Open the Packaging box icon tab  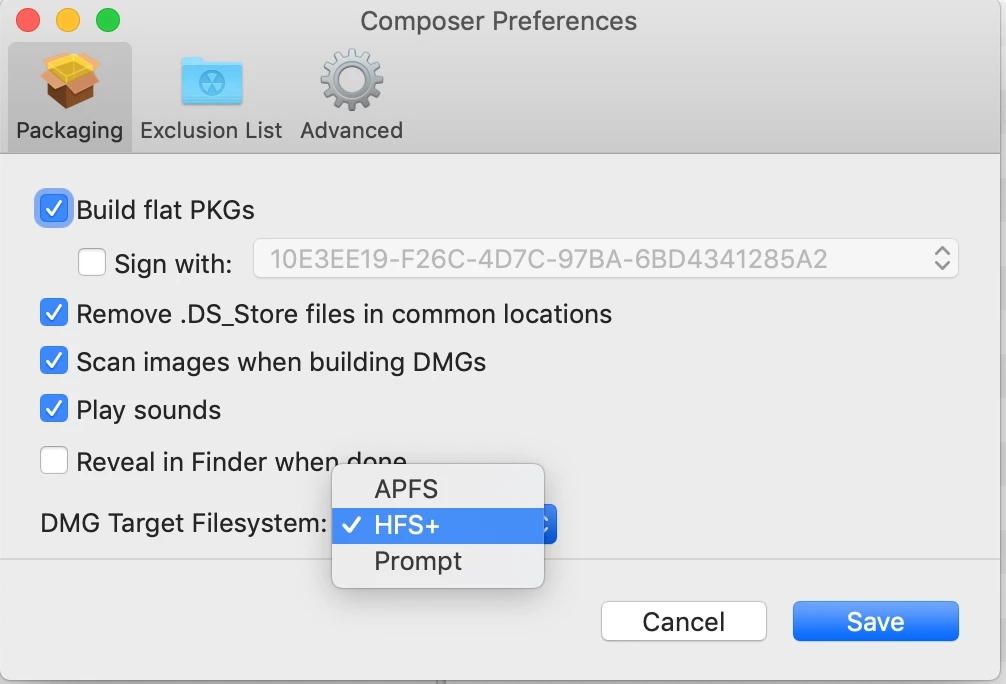click(70, 81)
